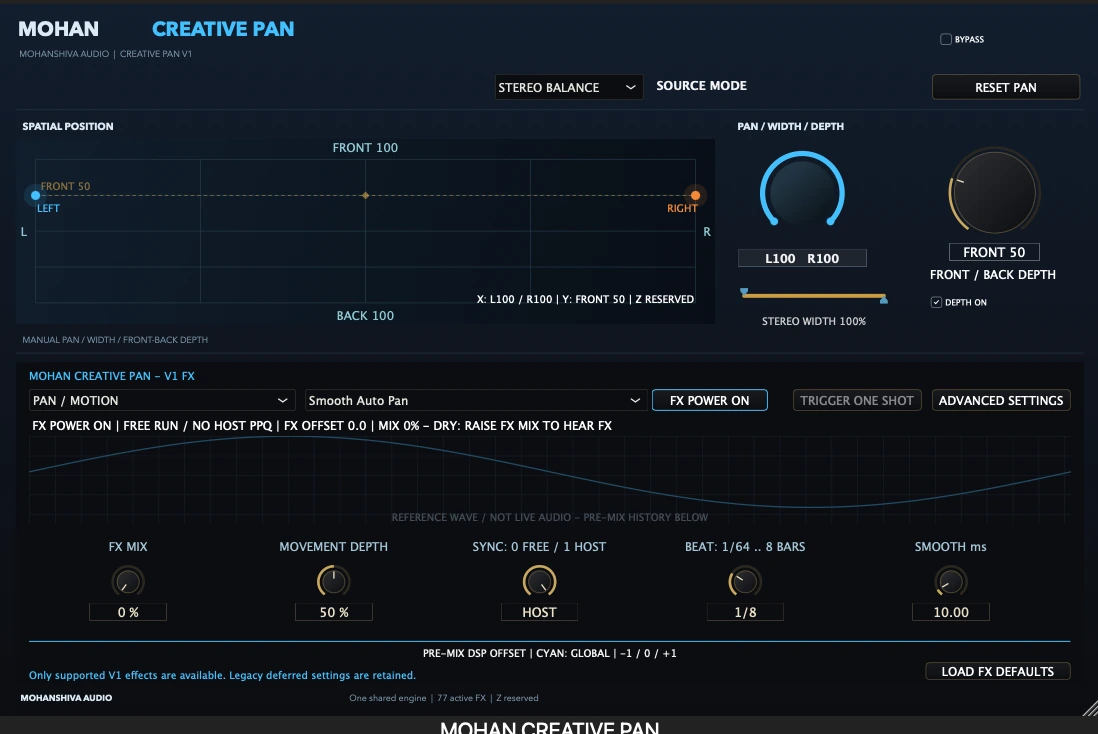
Task: Open ADVANCED SETTINGS
Action: [1001, 400]
